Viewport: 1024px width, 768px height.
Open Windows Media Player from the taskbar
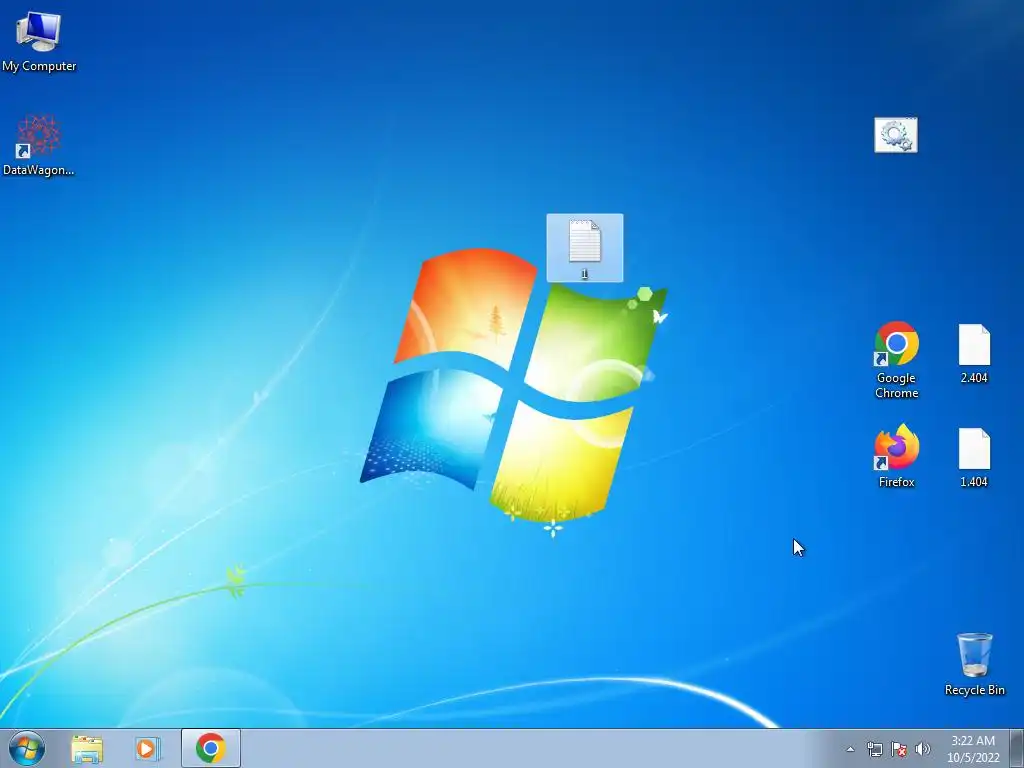tap(148, 748)
